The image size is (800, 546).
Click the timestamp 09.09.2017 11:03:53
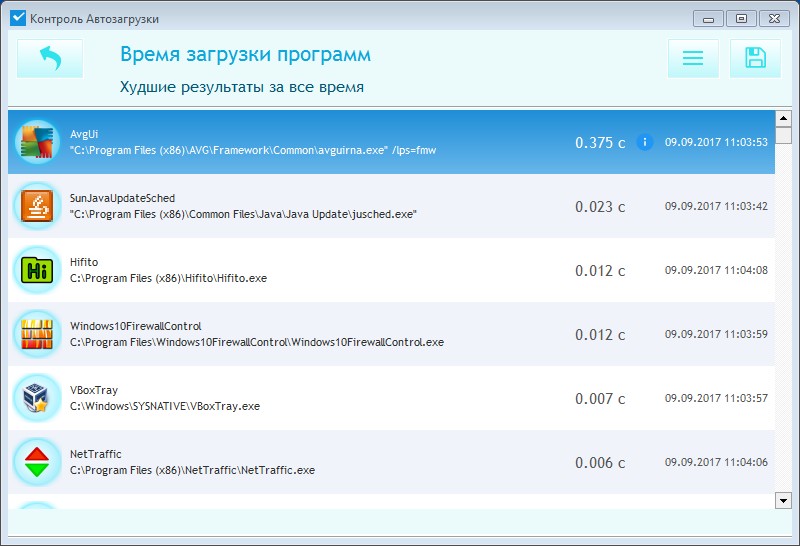pyautogui.click(x=716, y=142)
